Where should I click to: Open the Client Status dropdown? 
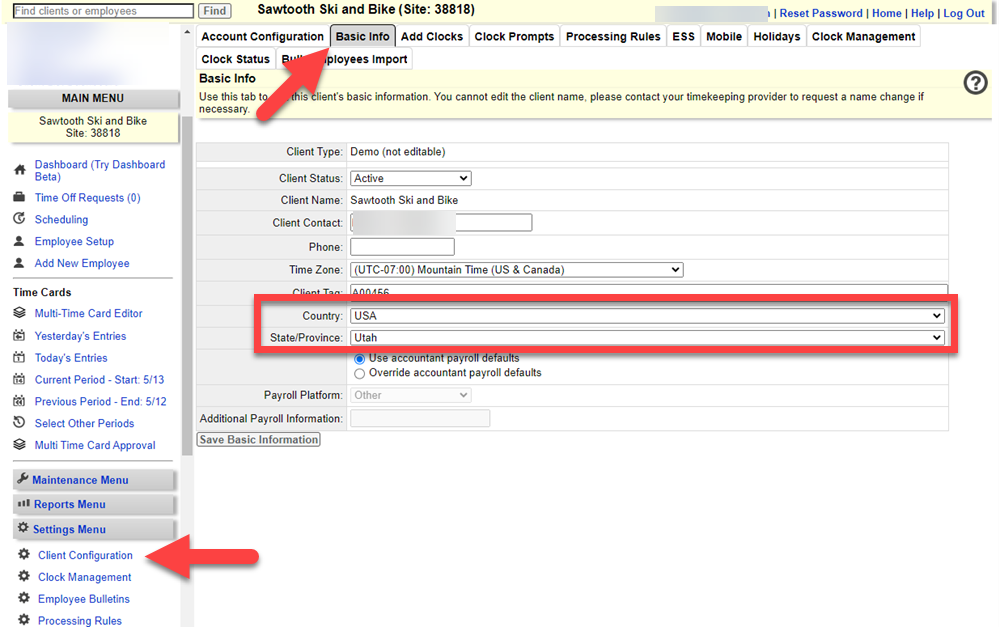(x=410, y=178)
